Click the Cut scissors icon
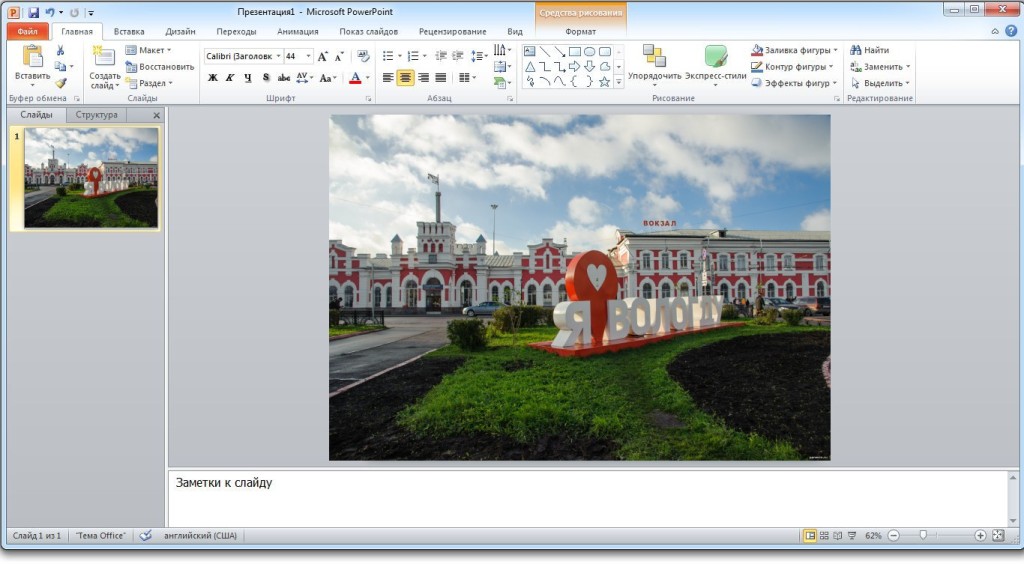Screen dimensions: 1024x564 coord(60,50)
